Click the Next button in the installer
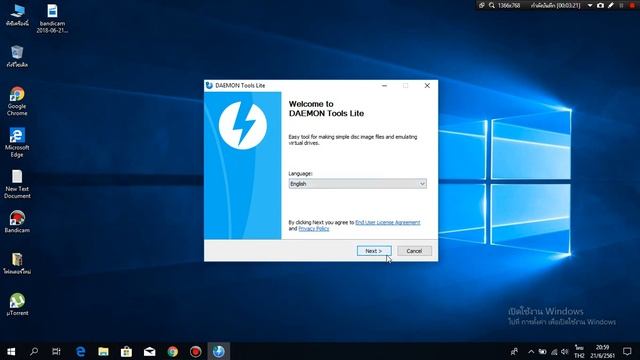Image resolution: width=640 pixels, height=360 pixels. point(374,251)
